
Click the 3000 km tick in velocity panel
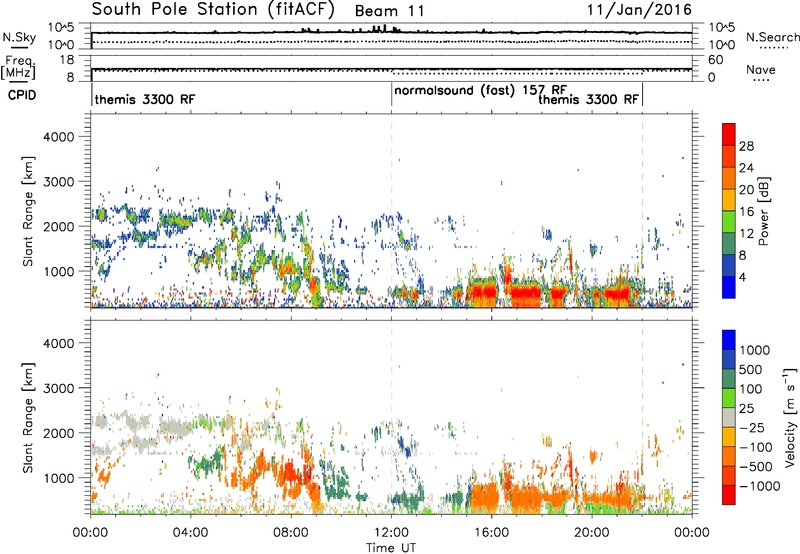(59, 388)
